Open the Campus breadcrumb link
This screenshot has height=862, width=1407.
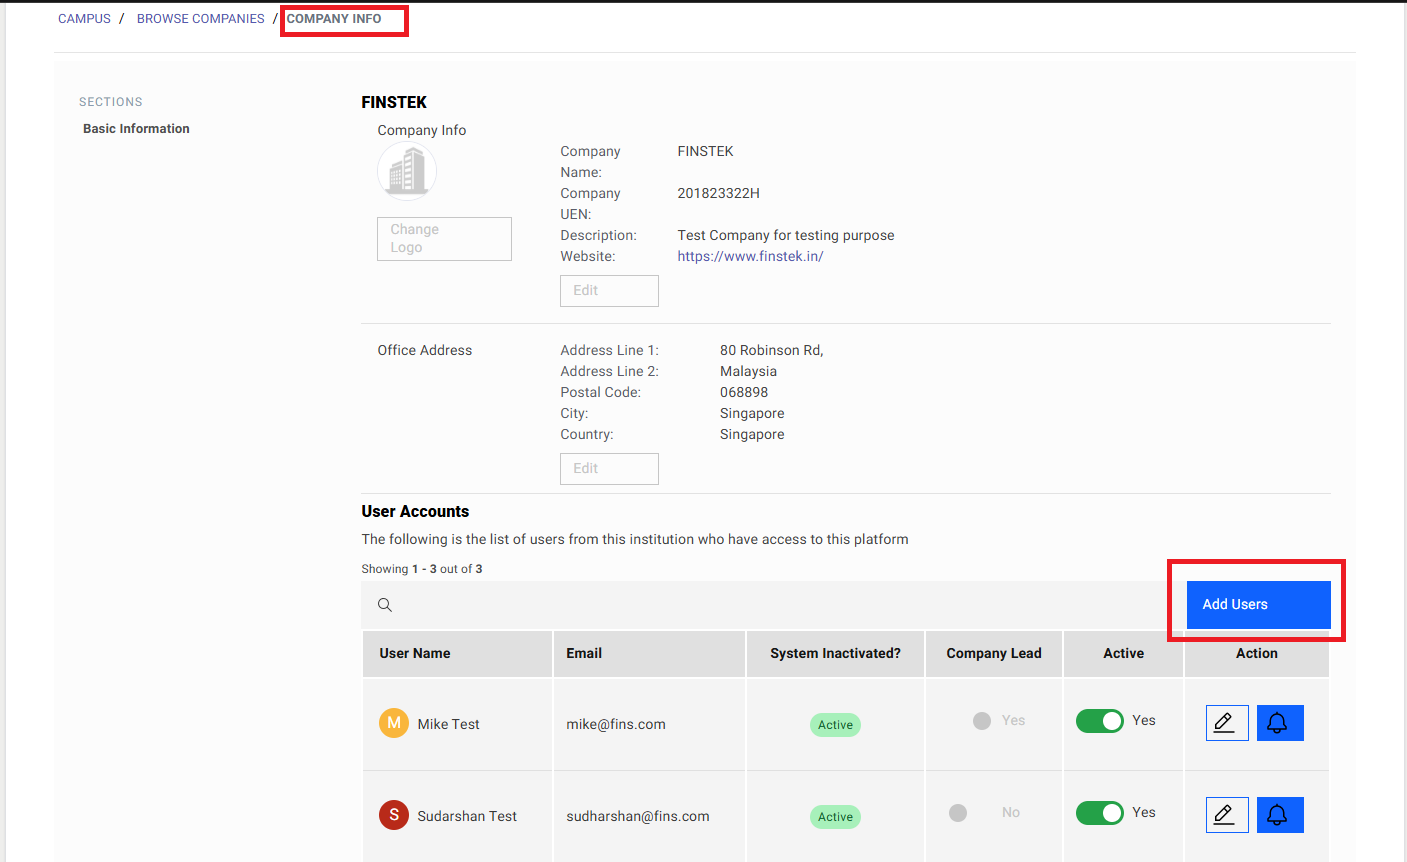[x=84, y=19]
